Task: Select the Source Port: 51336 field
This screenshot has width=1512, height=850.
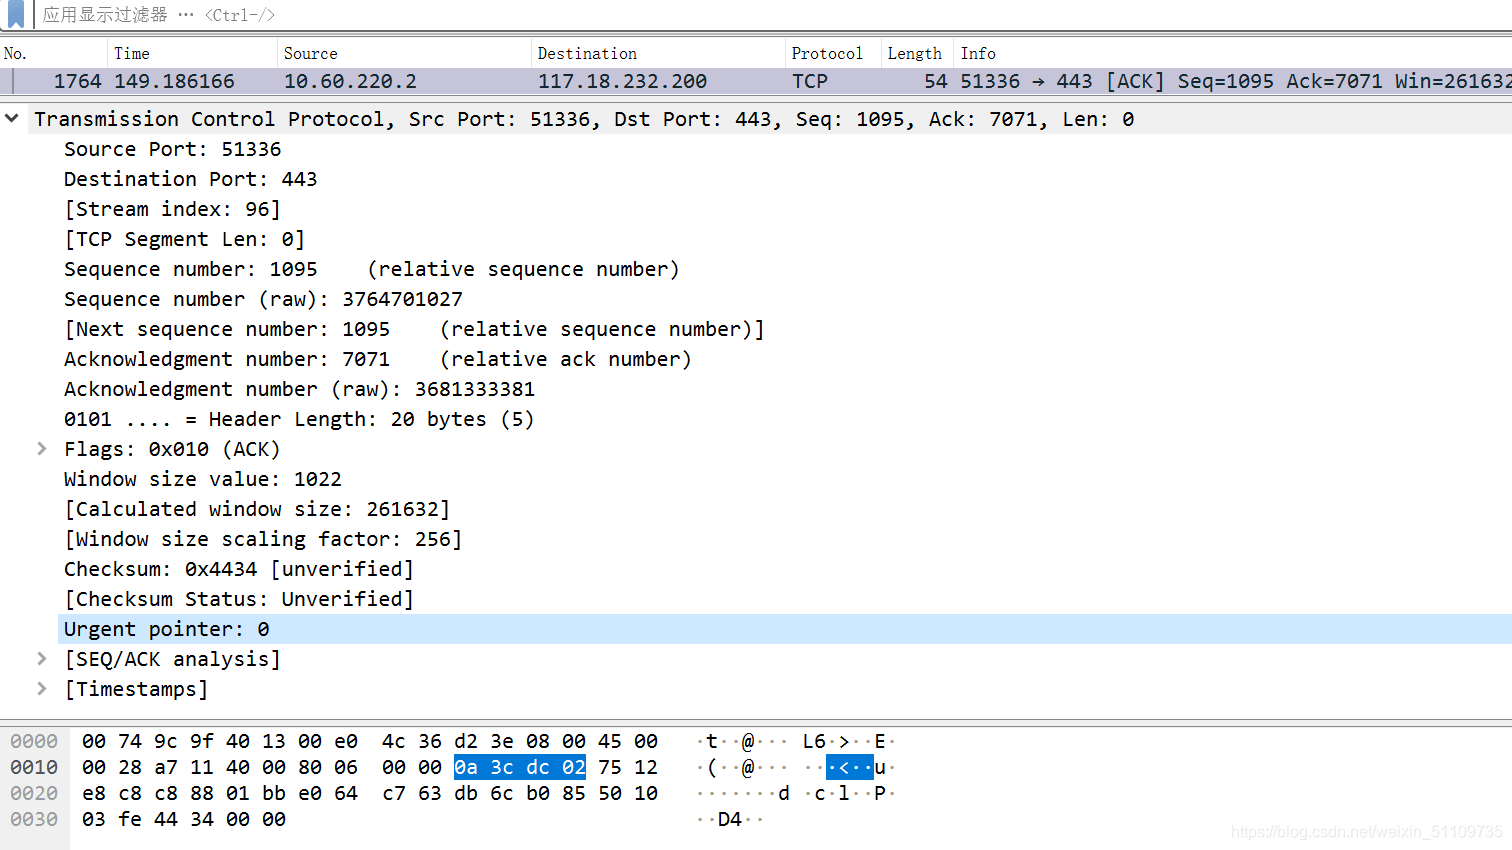Action: [x=172, y=149]
